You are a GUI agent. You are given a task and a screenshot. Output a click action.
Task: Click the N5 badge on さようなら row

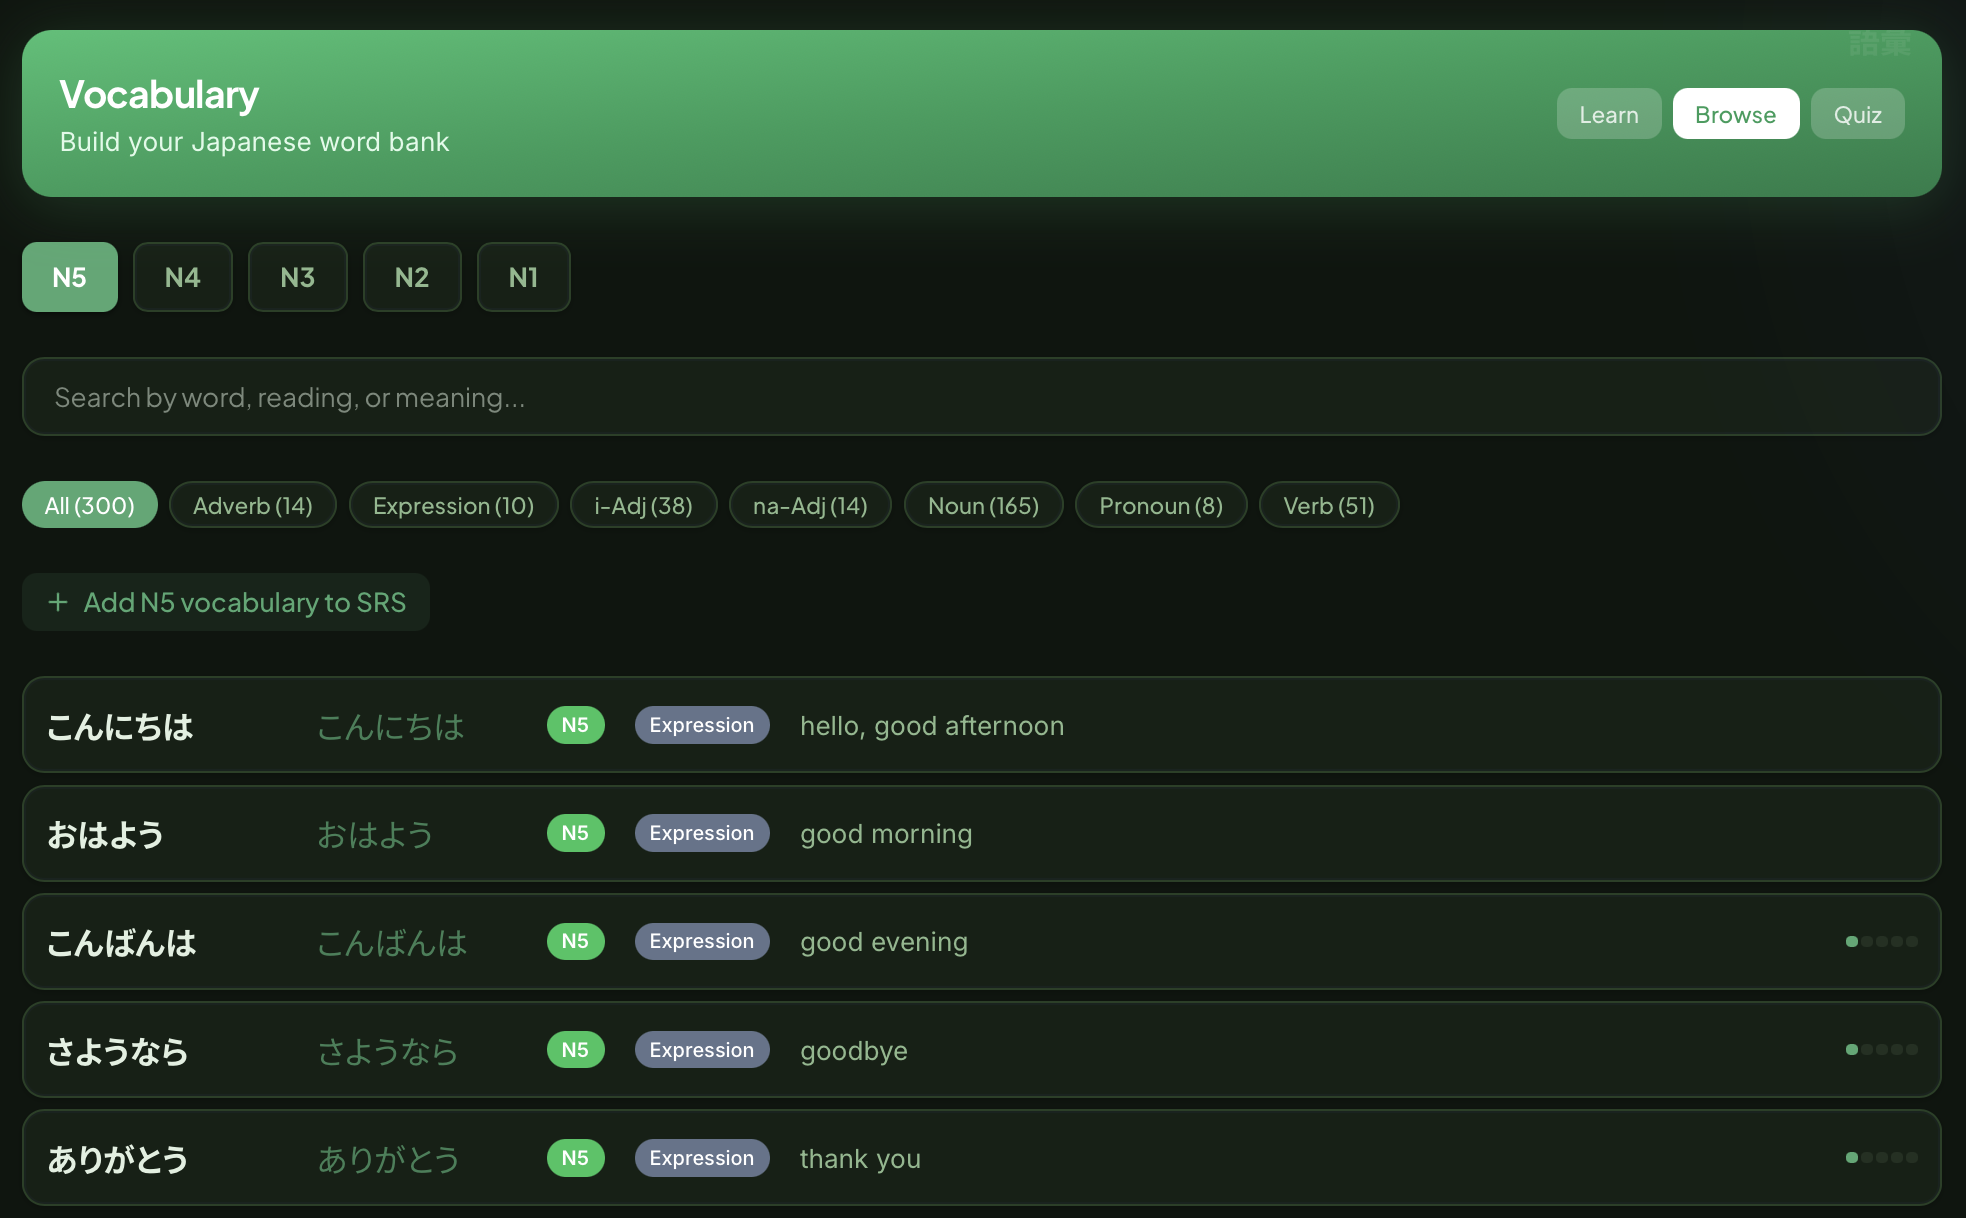point(575,1049)
